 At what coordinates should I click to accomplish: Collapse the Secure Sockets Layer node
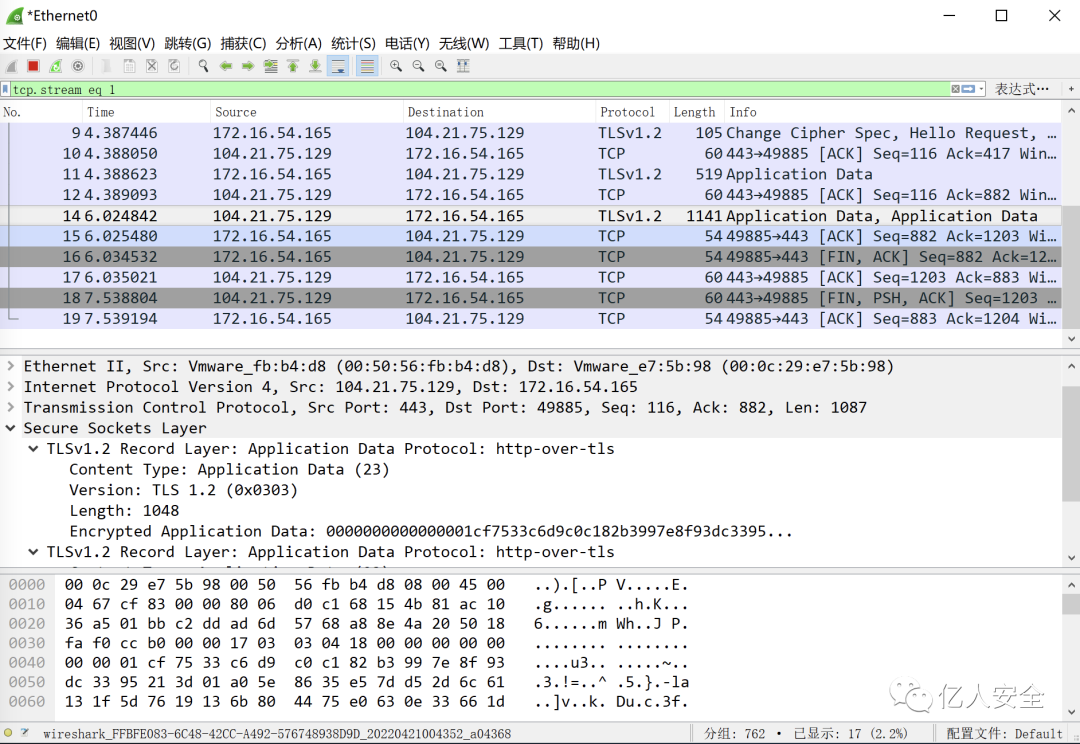pyautogui.click(x=11, y=428)
